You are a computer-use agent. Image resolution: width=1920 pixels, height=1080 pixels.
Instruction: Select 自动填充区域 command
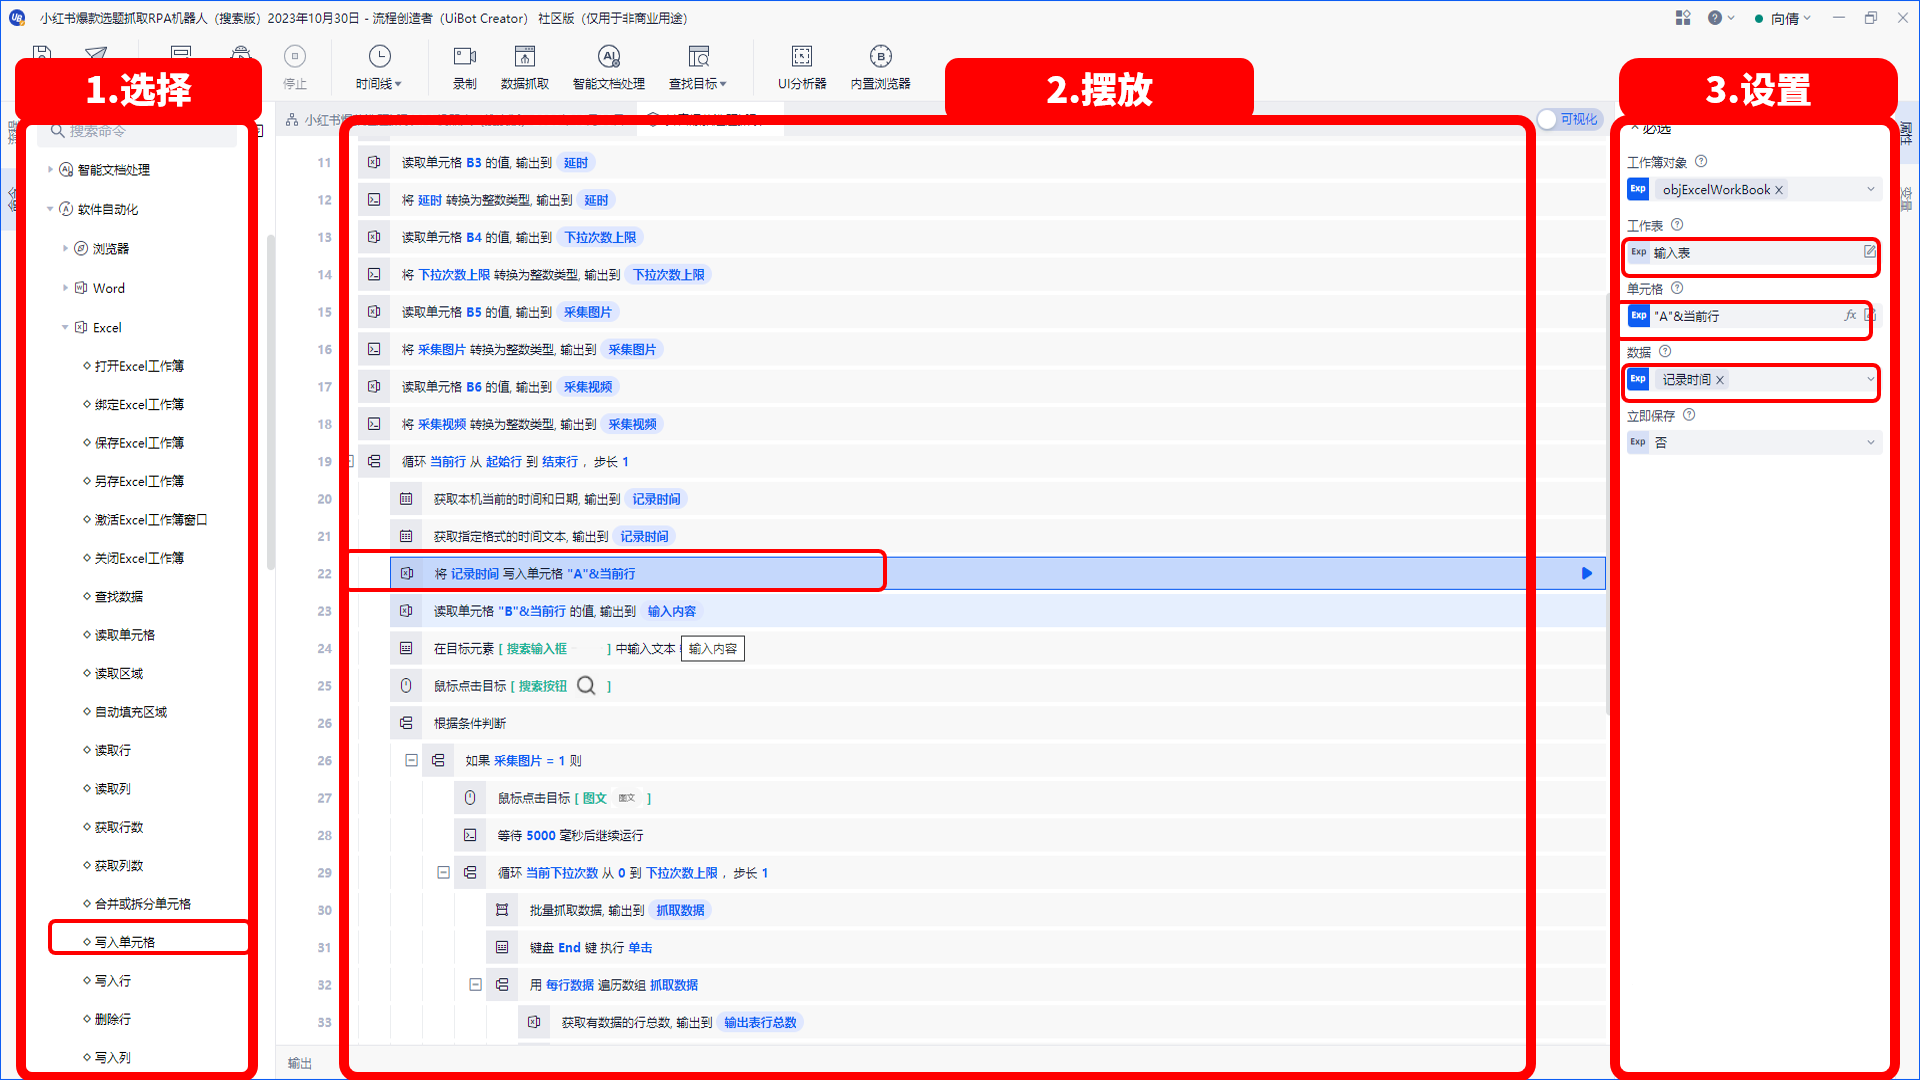click(x=130, y=712)
